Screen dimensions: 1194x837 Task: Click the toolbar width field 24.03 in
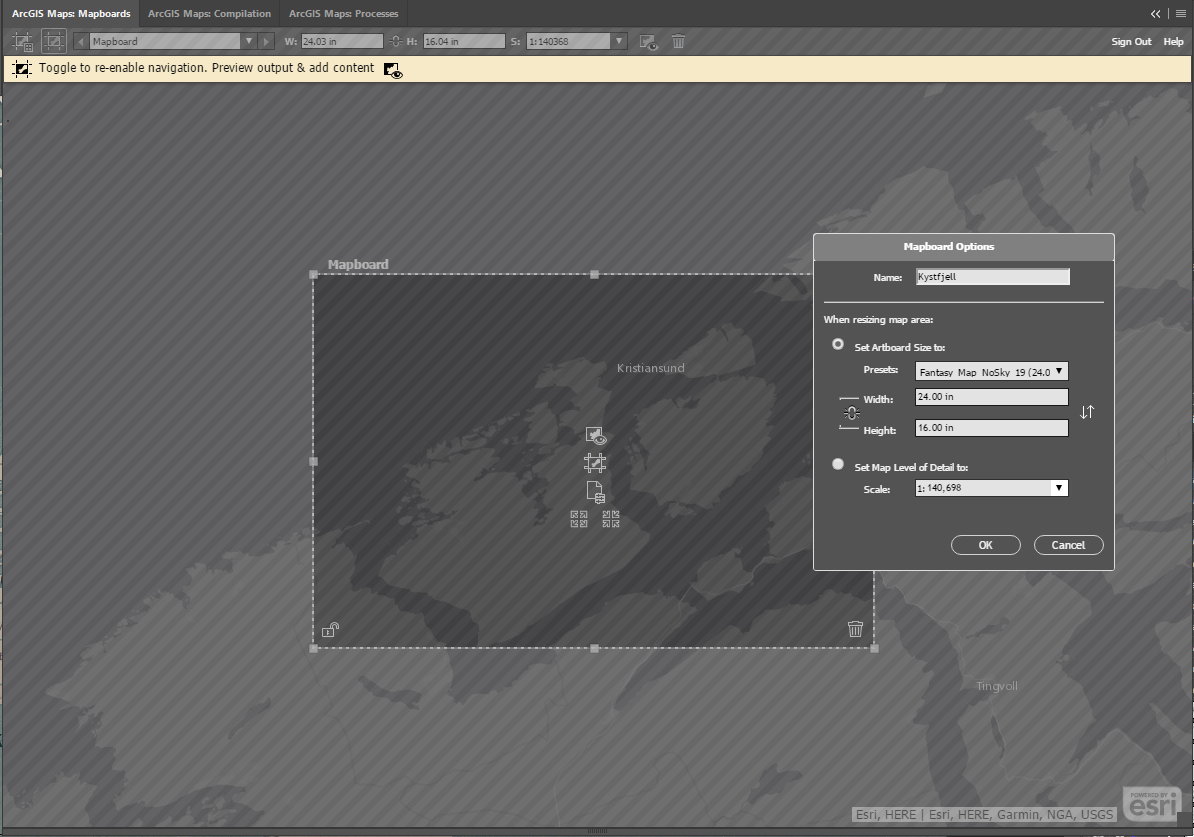342,41
